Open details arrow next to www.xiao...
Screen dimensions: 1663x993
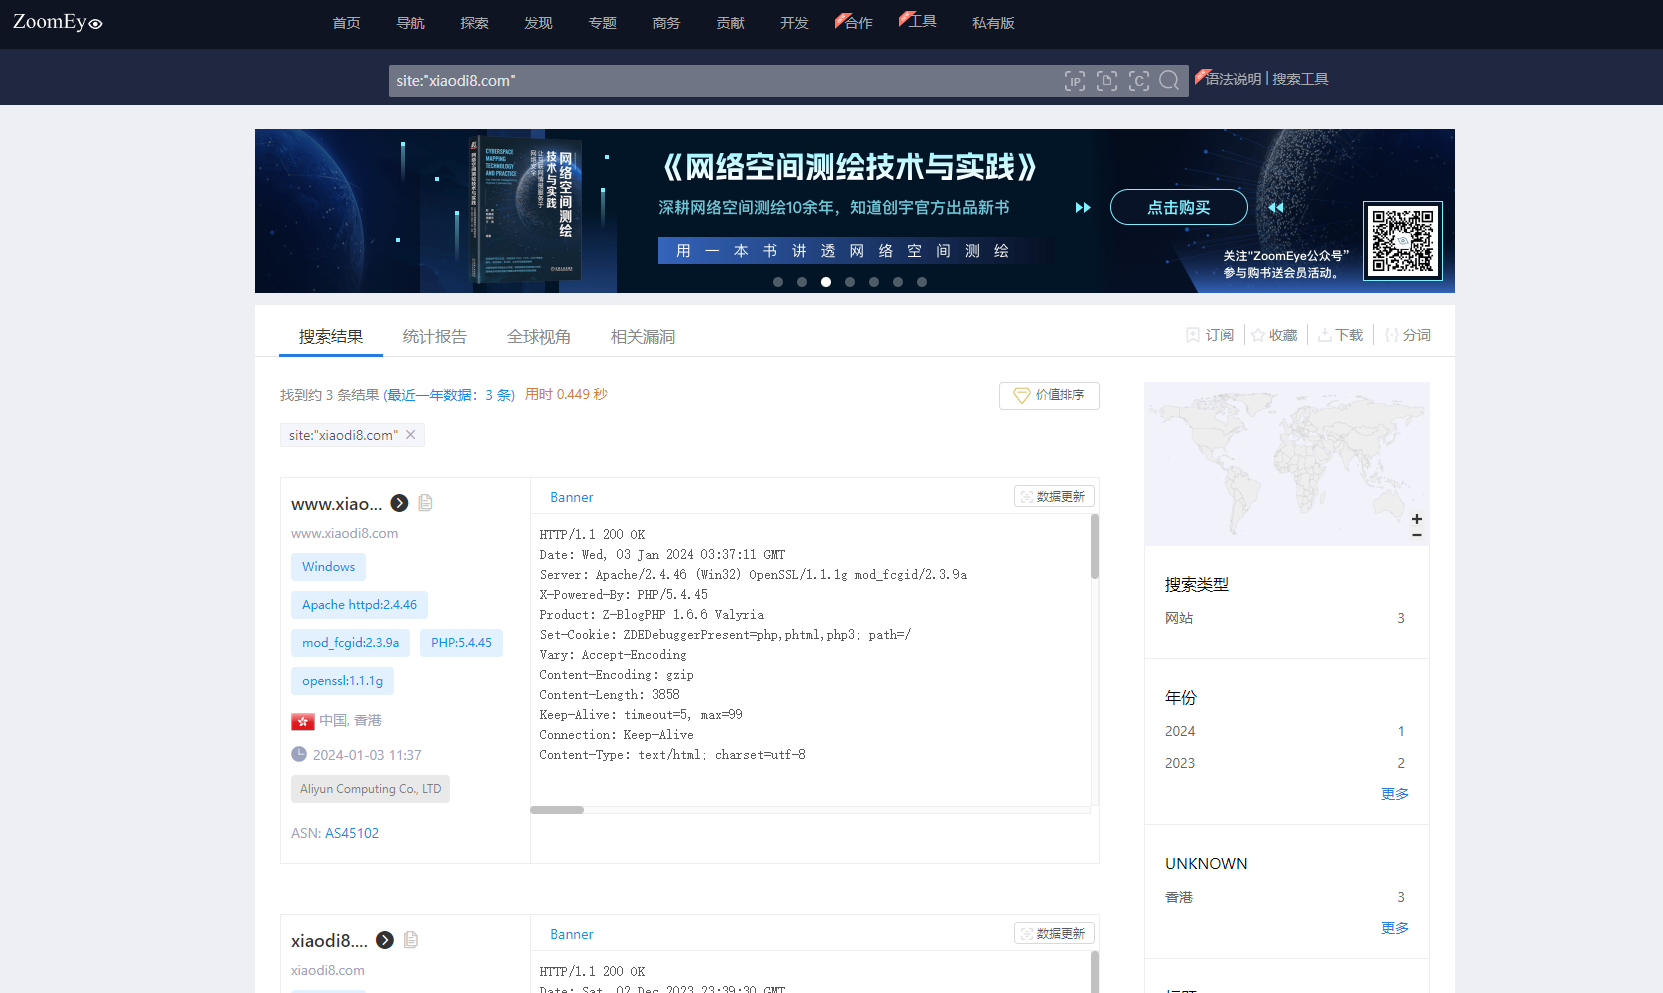[399, 503]
